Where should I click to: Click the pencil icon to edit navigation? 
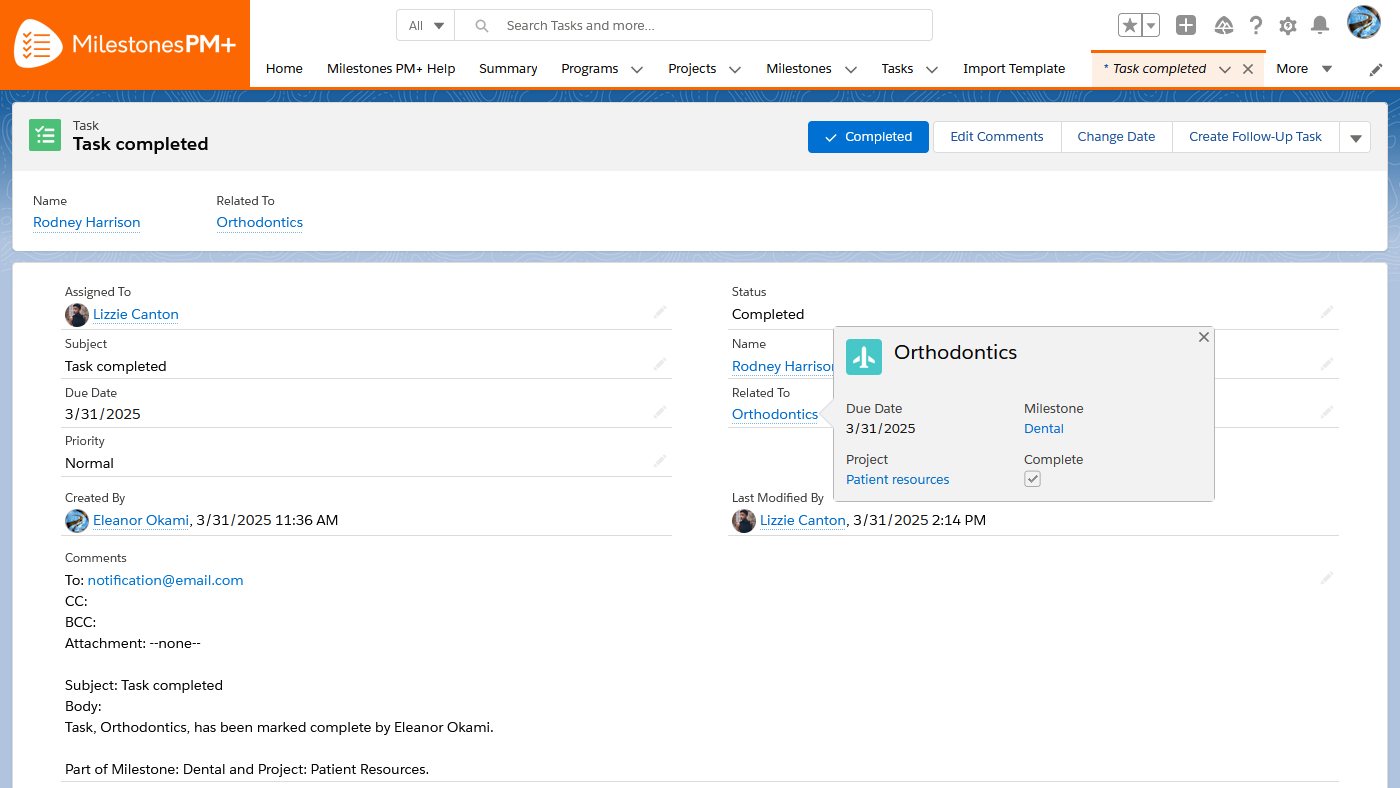1377,69
